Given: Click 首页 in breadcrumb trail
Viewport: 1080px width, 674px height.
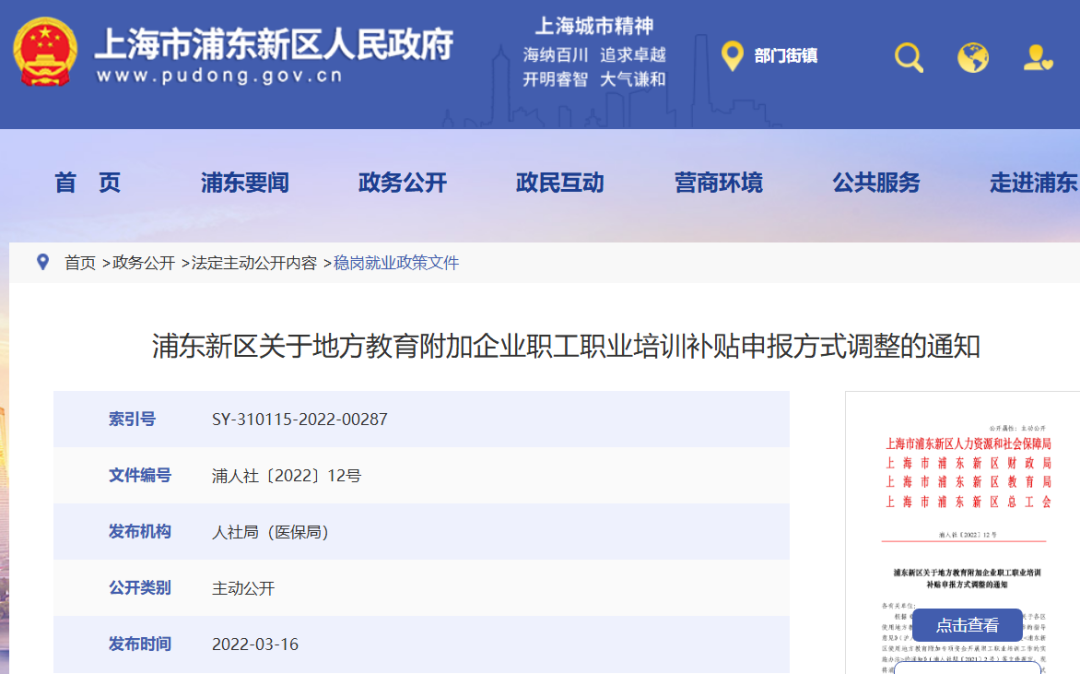Looking at the screenshot, I should (x=80, y=263).
